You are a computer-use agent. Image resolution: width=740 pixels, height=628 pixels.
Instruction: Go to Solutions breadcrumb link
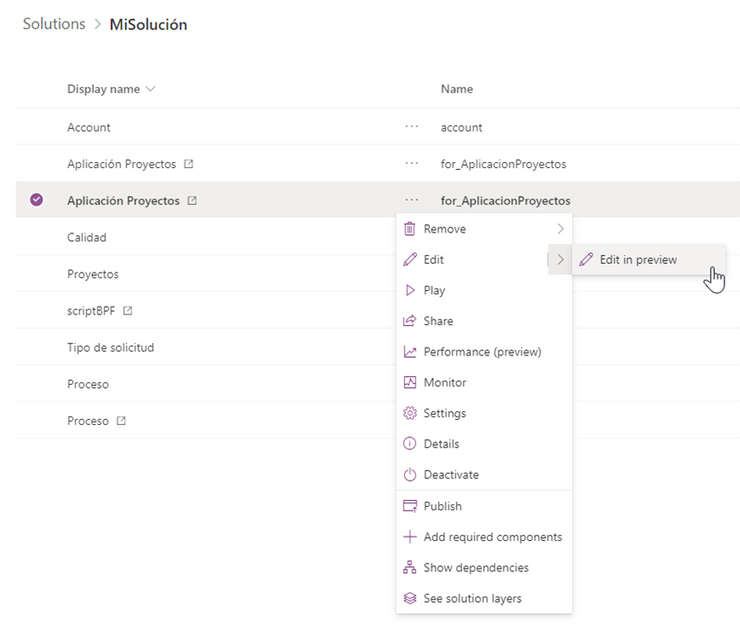point(54,24)
